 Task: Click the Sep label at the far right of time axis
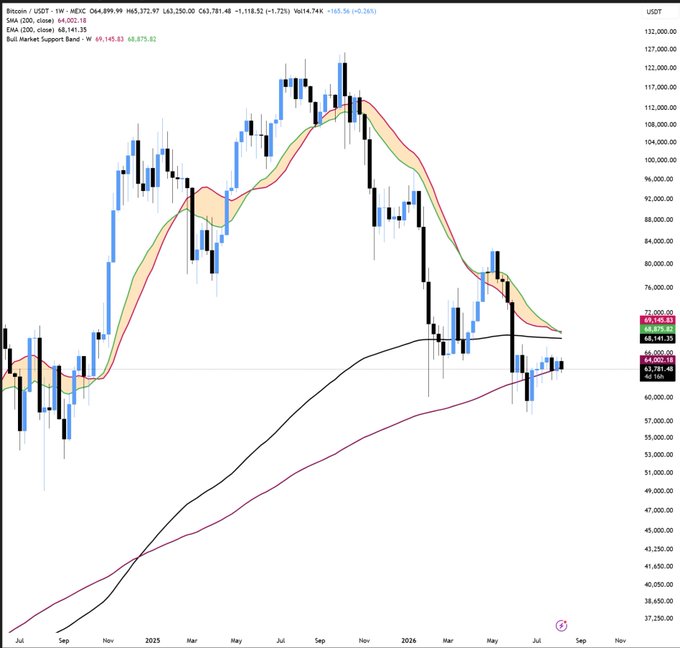click(x=581, y=640)
